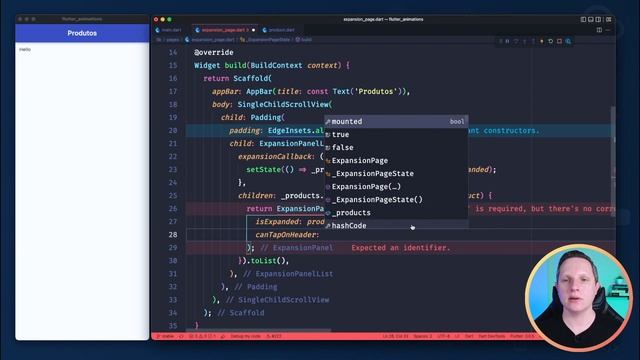Click the Dart language mode status item

tap(469, 336)
